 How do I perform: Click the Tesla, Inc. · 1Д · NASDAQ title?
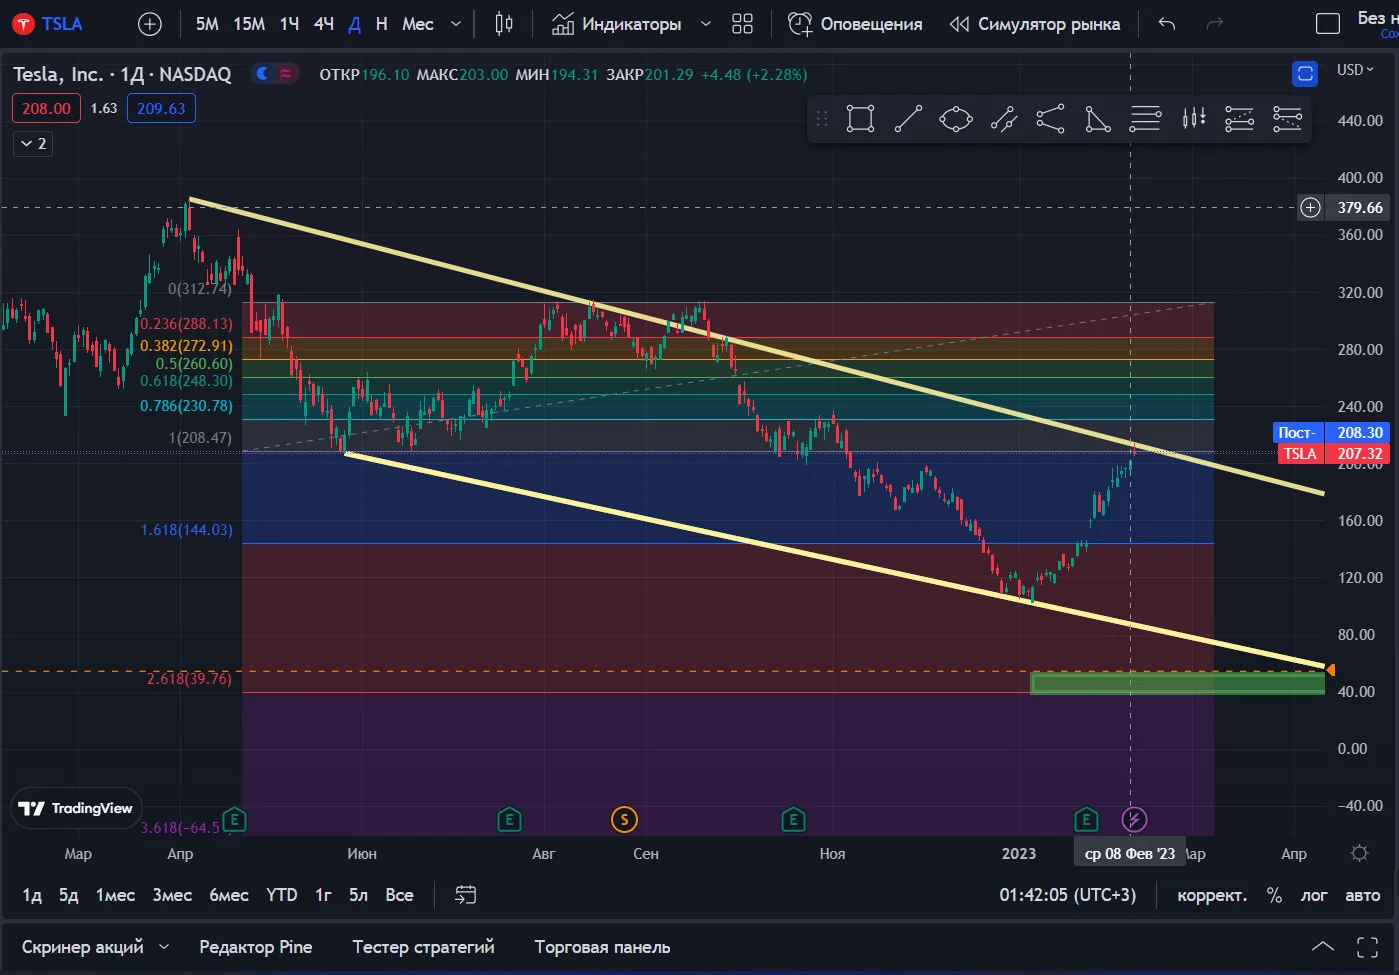(122, 74)
